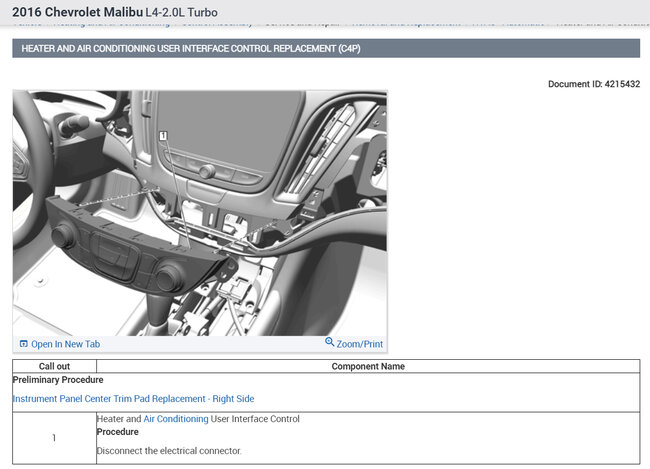Select the callout 1 table cell
The height and width of the screenshot is (469, 650).
click(x=54, y=438)
